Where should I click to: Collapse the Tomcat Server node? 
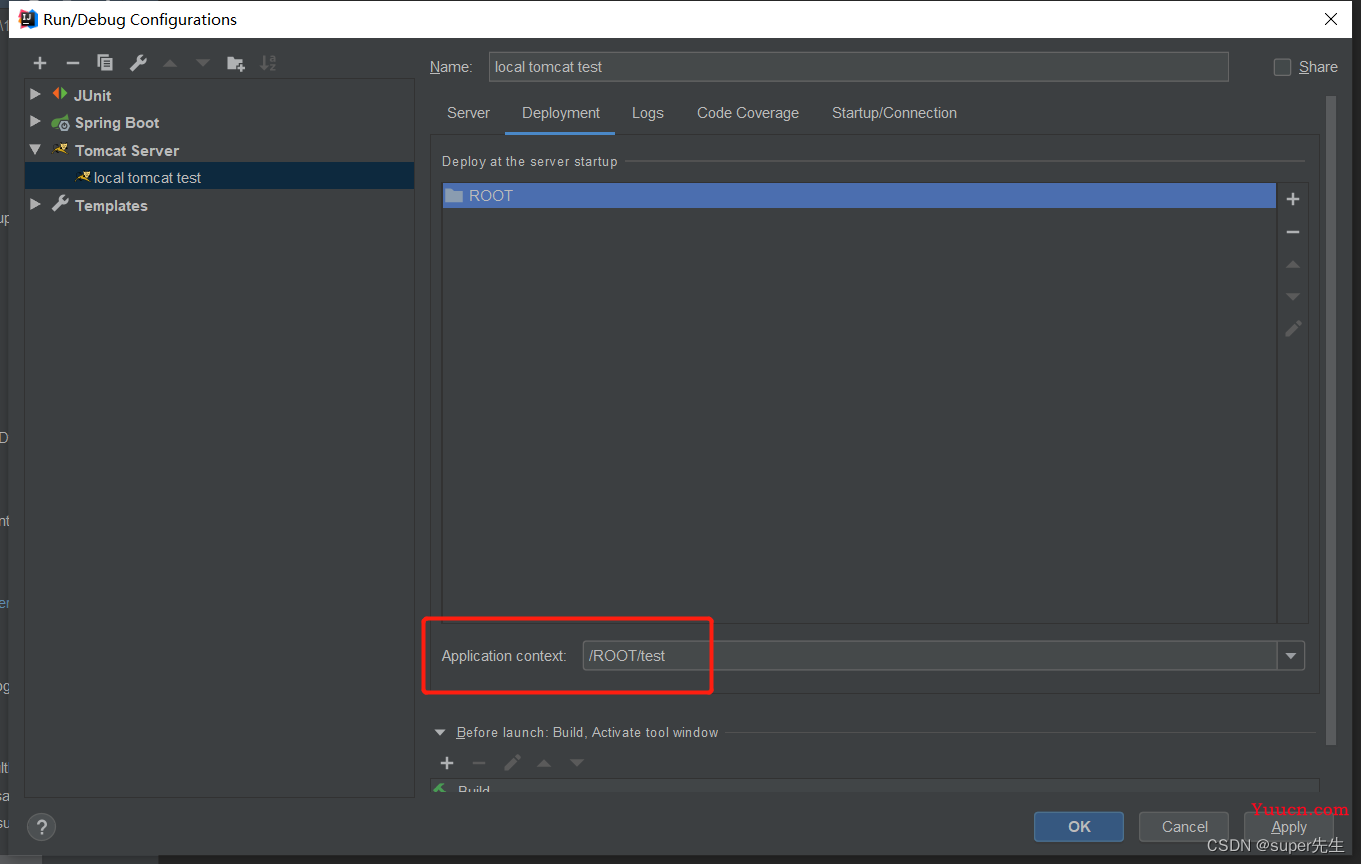click(x=35, y=150)
